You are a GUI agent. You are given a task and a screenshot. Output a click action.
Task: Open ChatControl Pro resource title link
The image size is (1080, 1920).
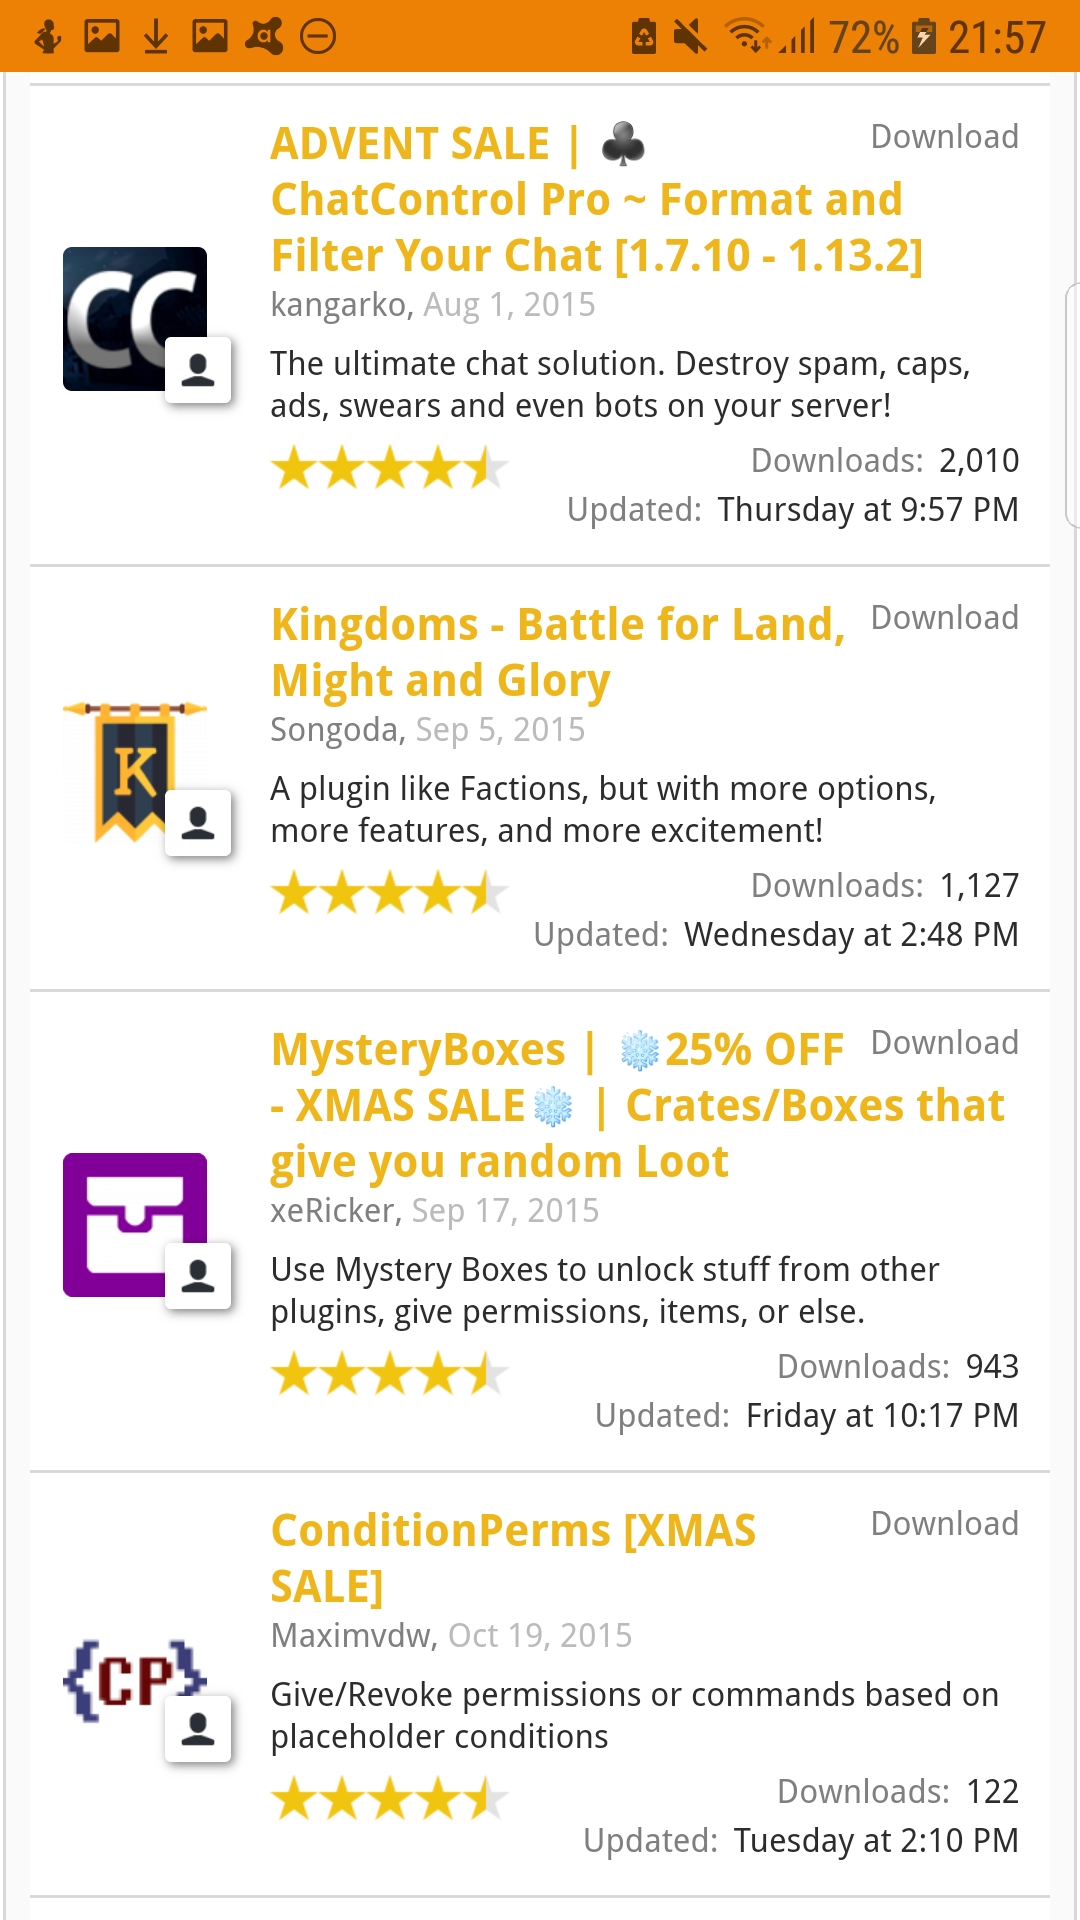(x=595, y=200)
